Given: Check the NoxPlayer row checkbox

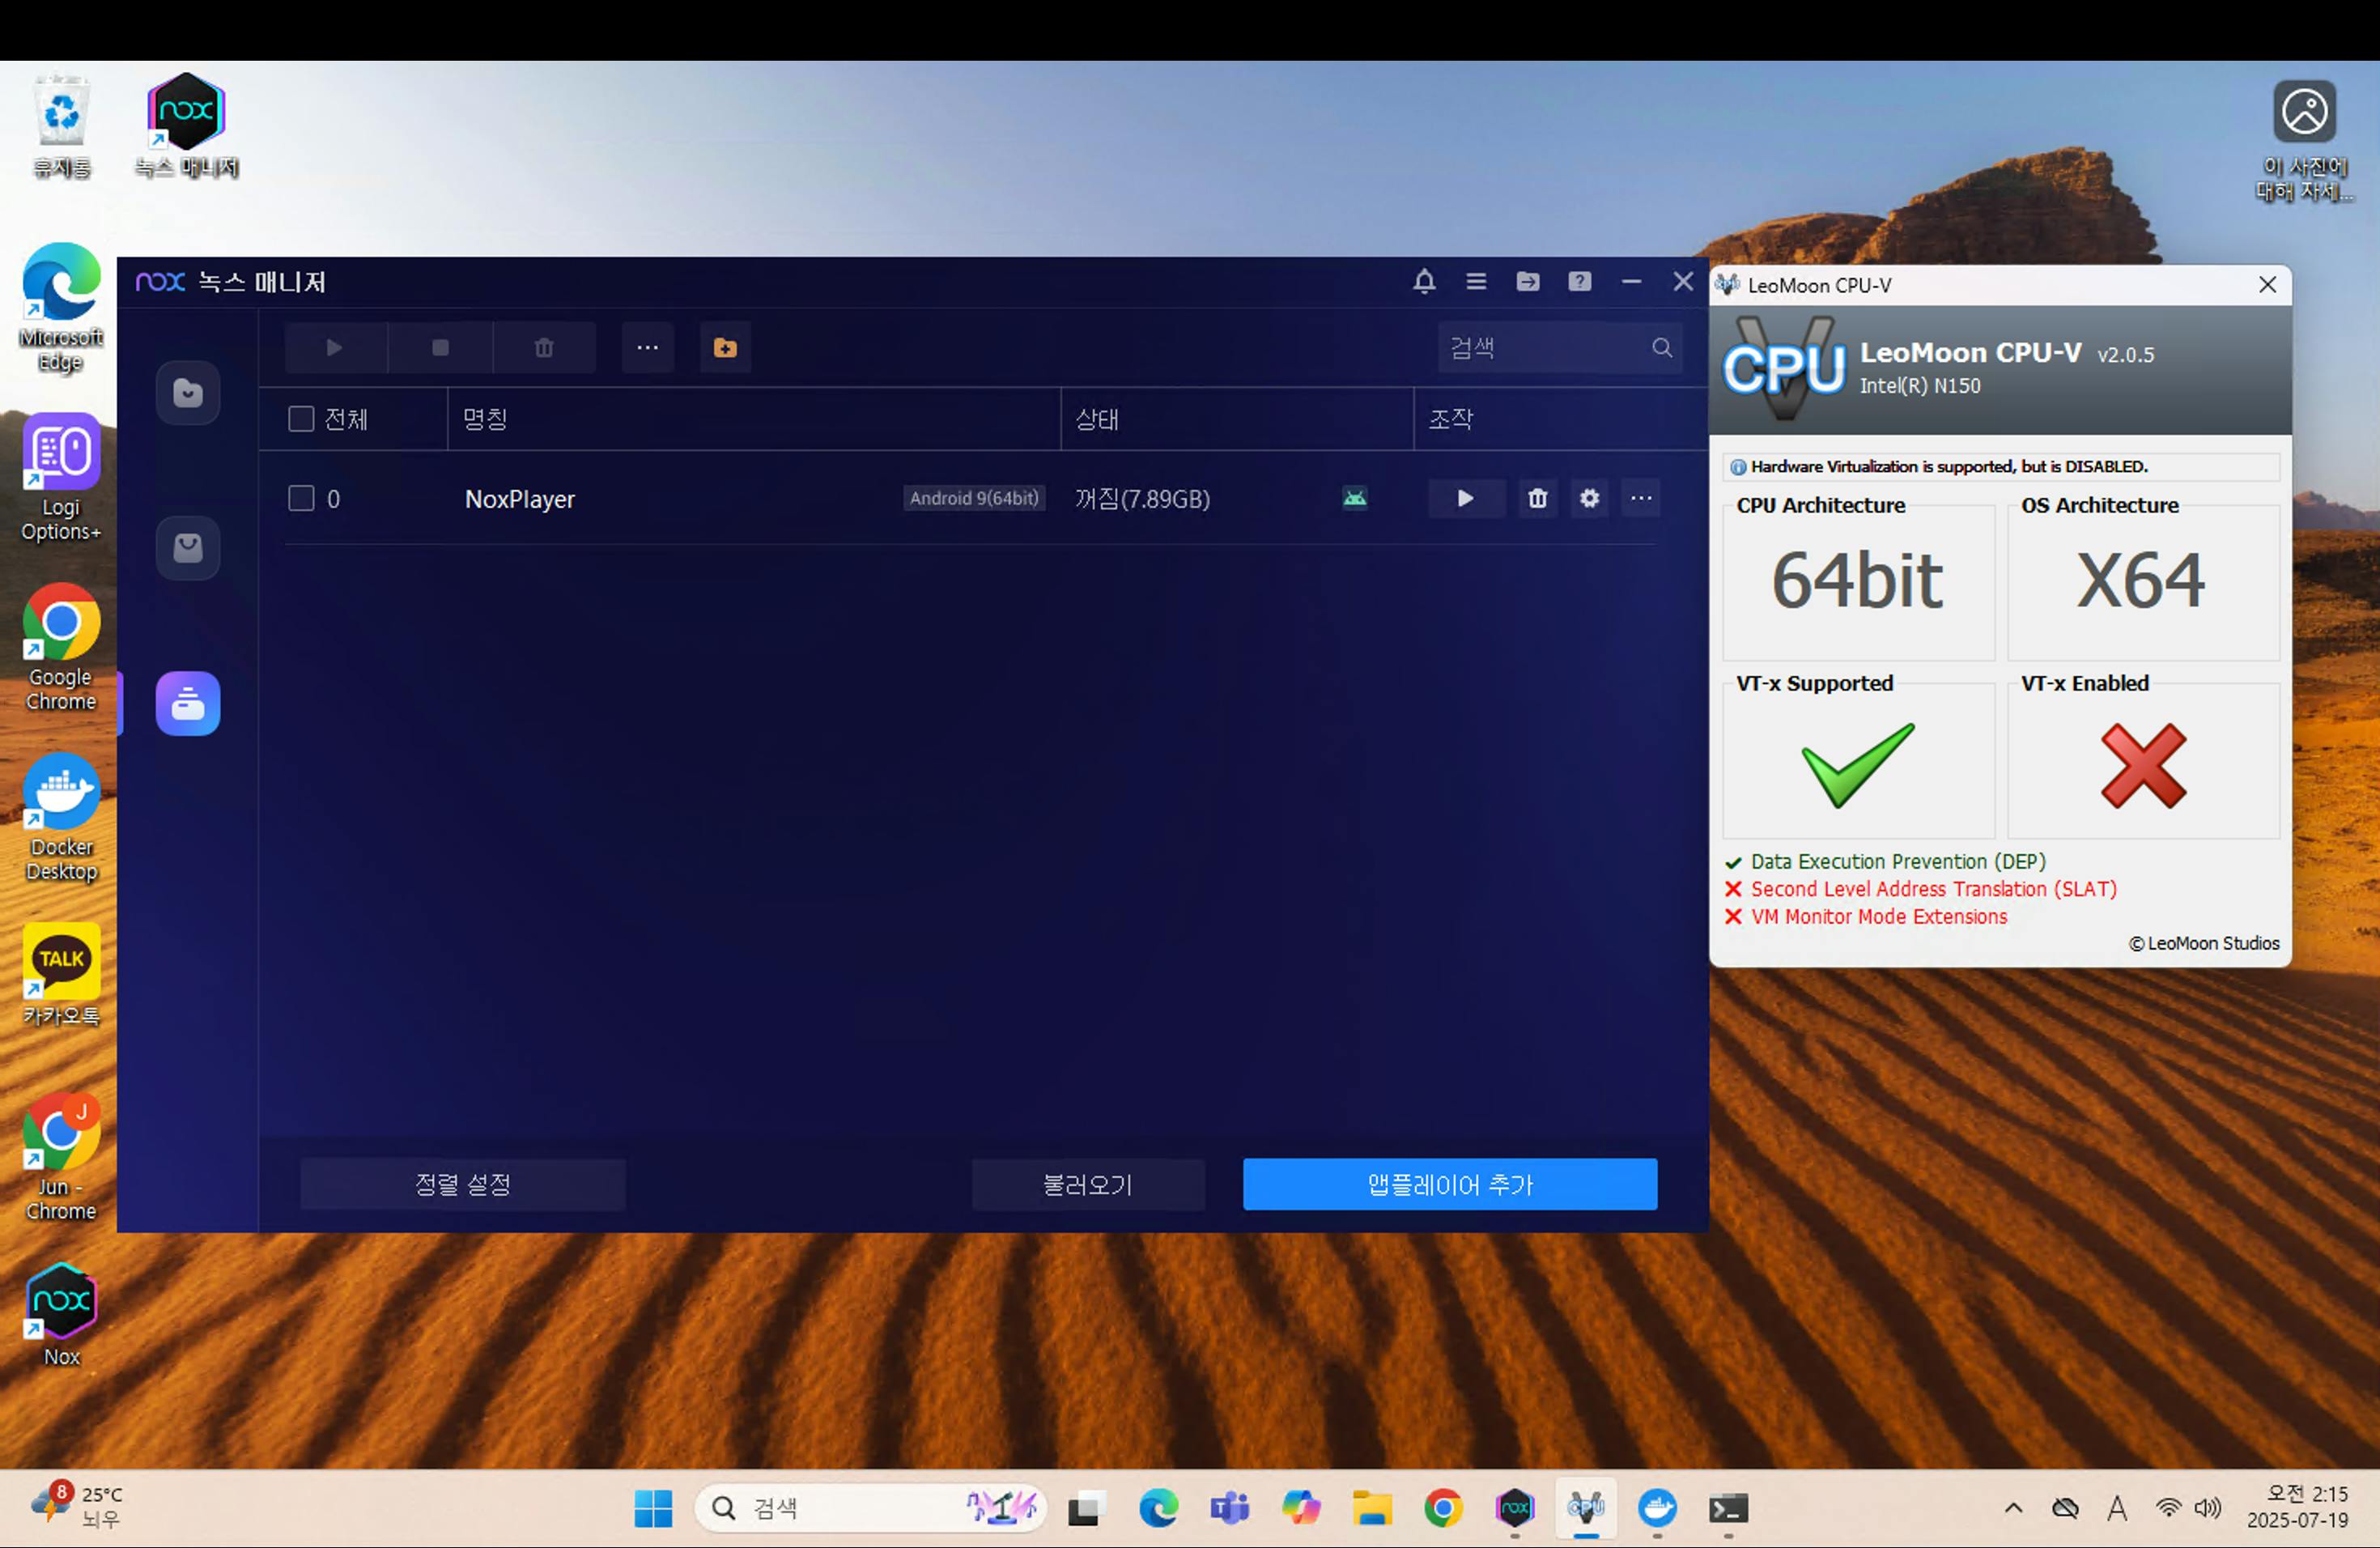Looking at the screenshot, I should (x=301, y=498).
